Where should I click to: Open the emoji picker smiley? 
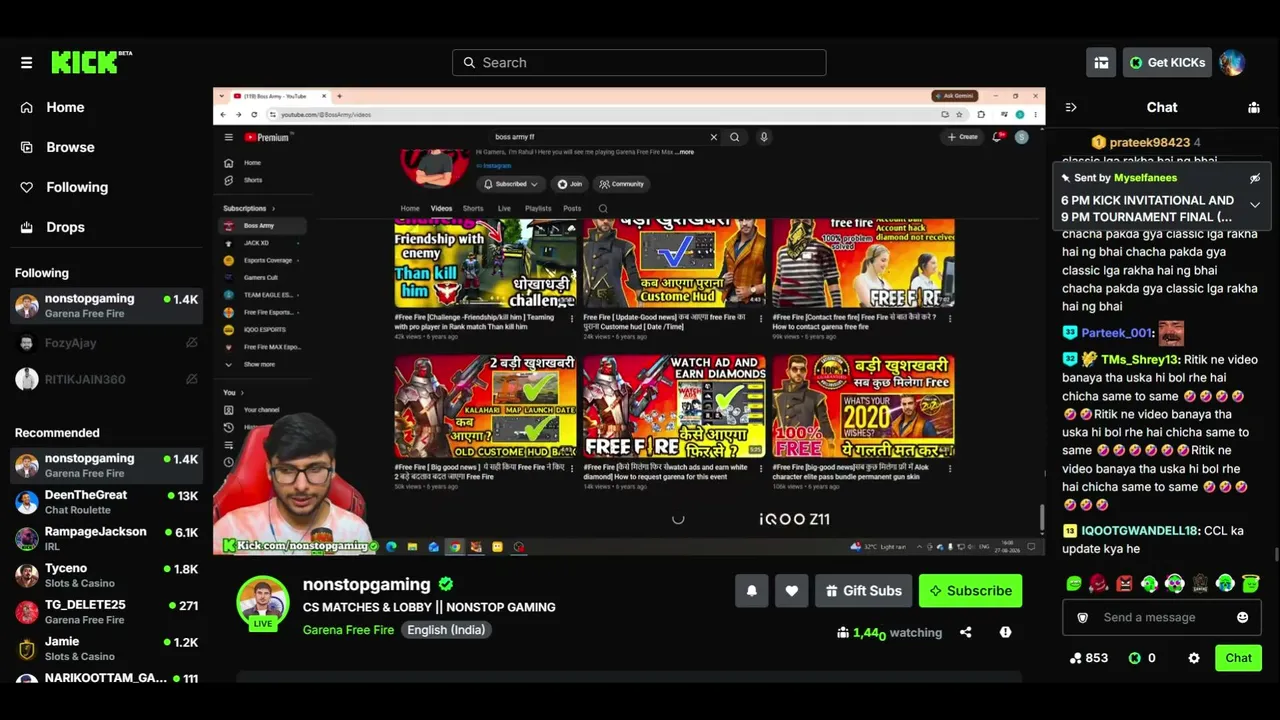click(x=1243, y=618)
